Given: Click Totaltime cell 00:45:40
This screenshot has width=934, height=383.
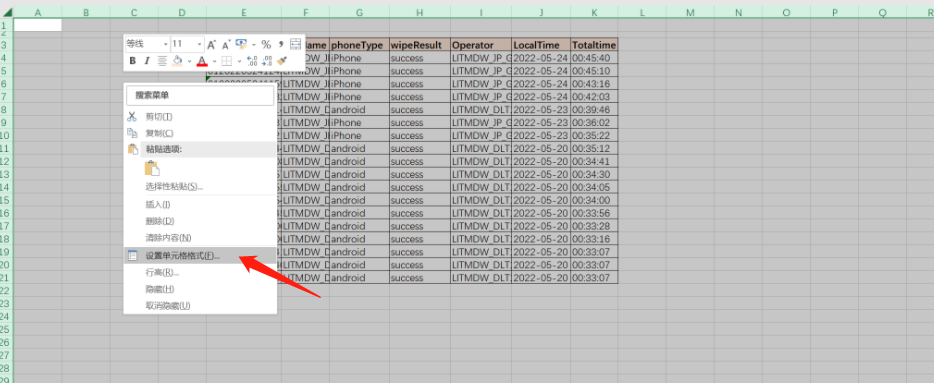Looking at the screenshot, I should [x=594, y=58].
